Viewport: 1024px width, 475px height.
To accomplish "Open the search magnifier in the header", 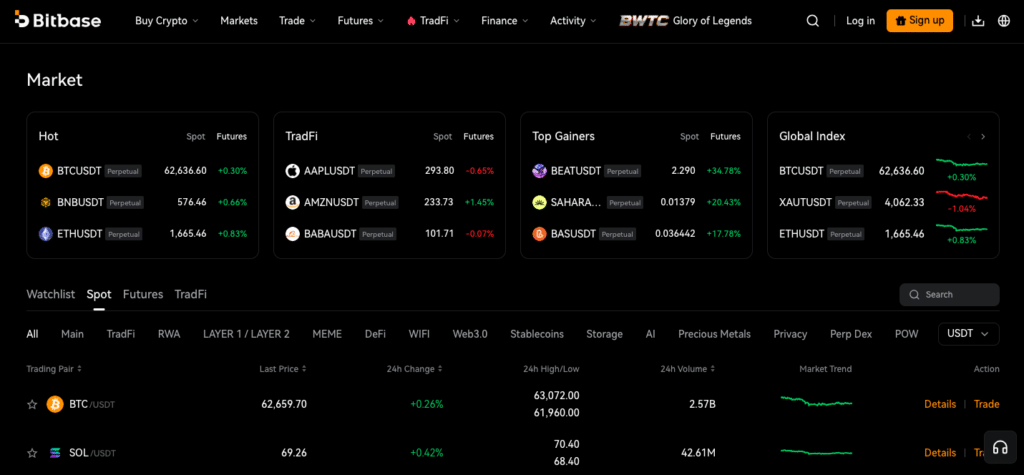I will [812, 21].
